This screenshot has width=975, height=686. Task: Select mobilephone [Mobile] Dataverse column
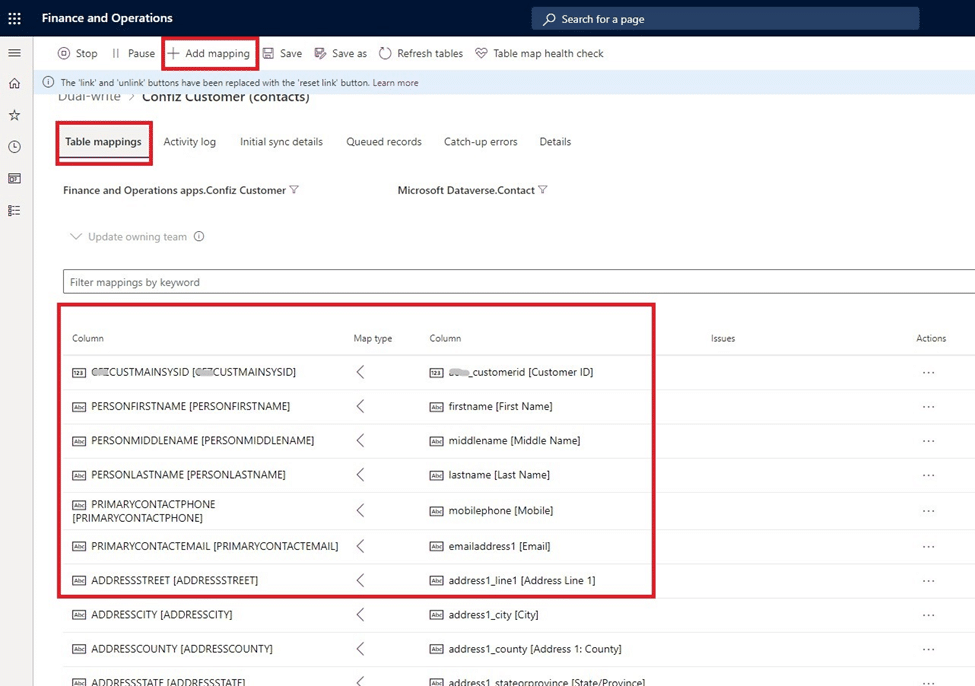click(x=501, y=511)
